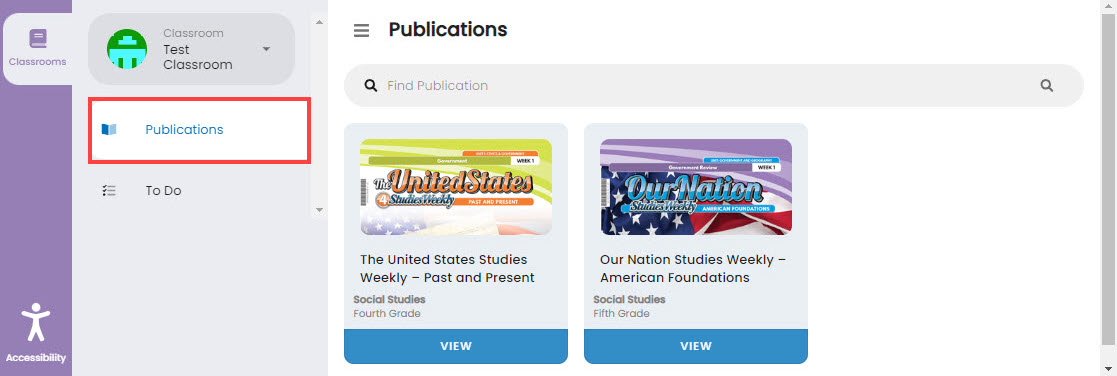Select Publications in sidebar menu

[x=199, y=130]
